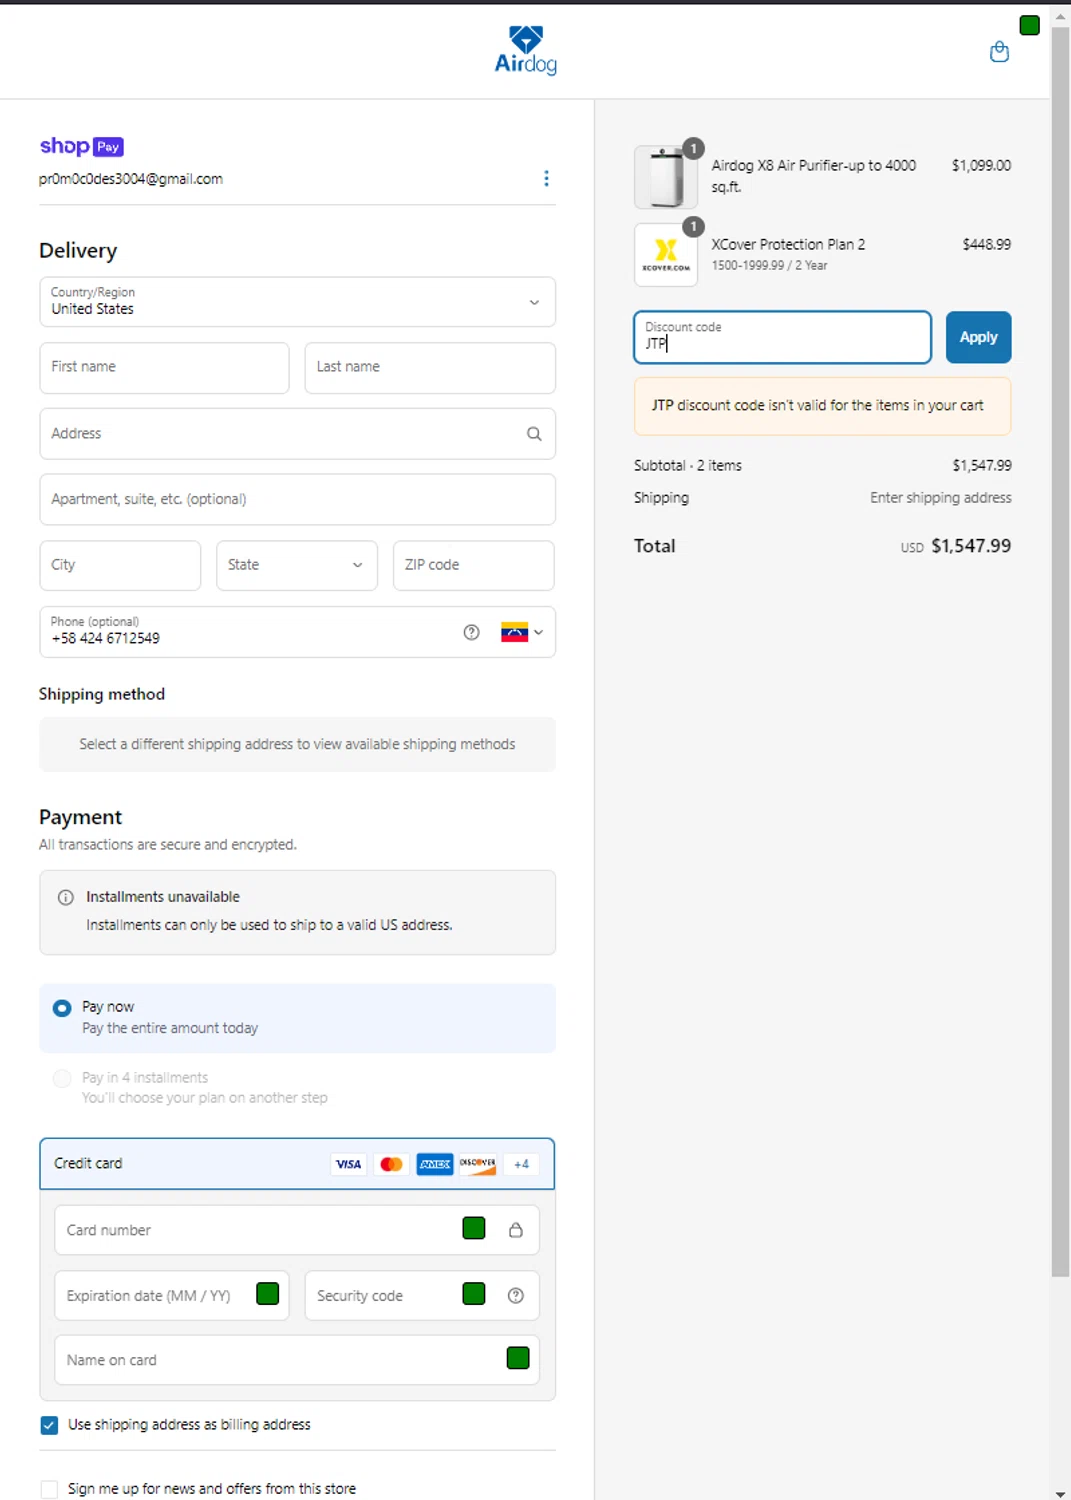
Task: Click the Discount code input
Action: [782, 337]
